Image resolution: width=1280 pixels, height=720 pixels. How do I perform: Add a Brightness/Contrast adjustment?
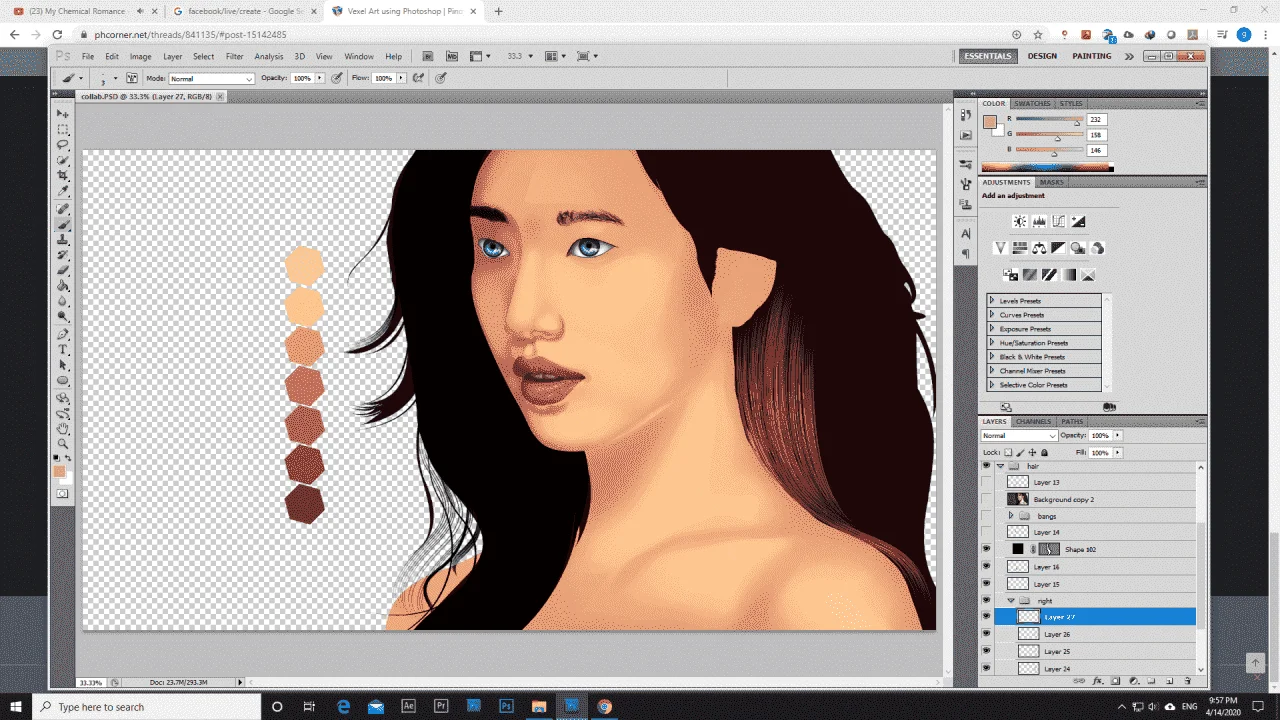tap(1019, 222)
